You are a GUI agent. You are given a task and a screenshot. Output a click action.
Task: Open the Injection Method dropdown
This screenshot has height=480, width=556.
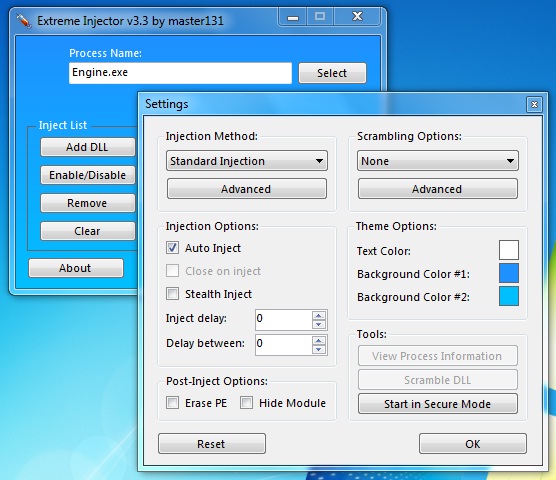click(247, 161)
